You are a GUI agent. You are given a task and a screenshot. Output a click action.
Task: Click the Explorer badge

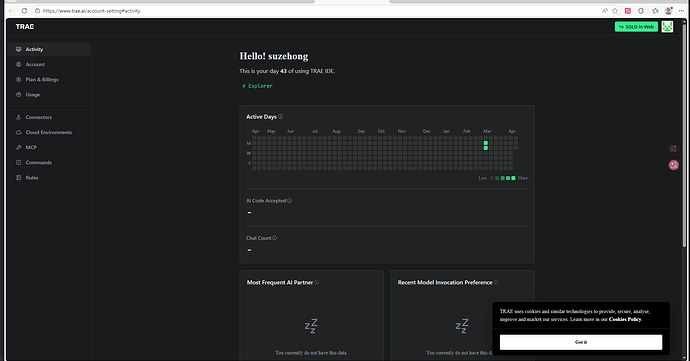257,86
